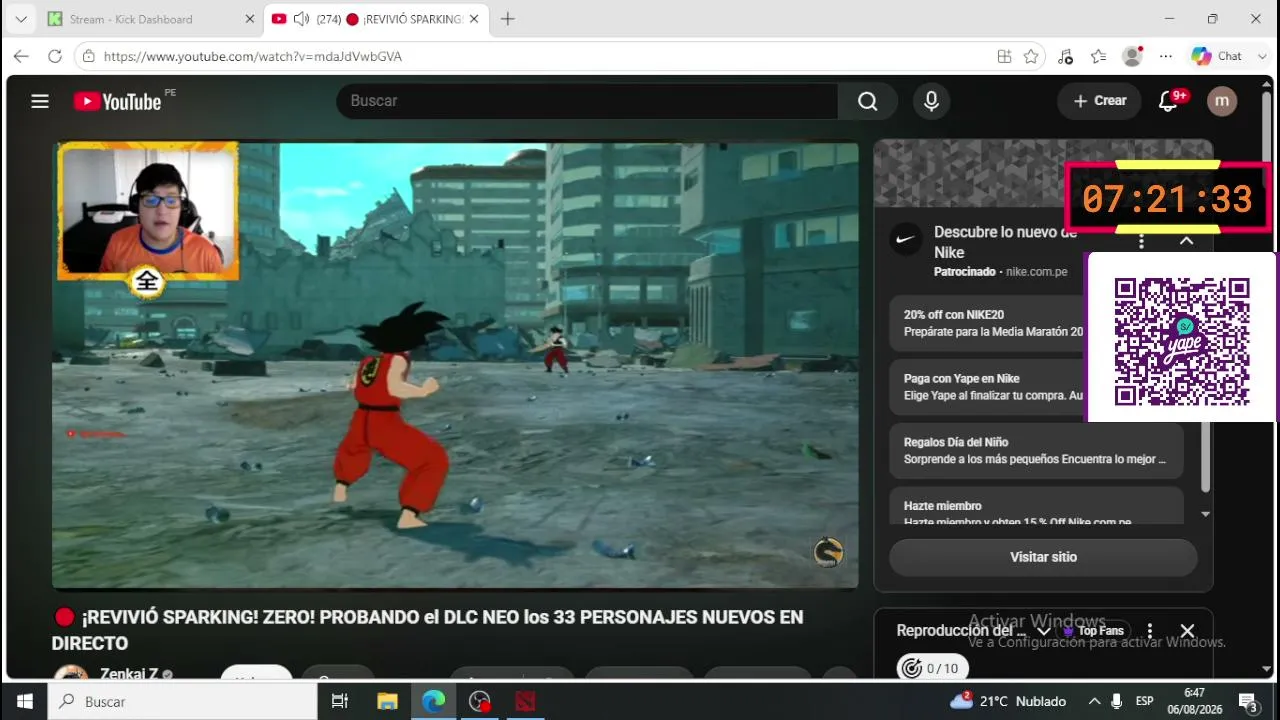
Task: Focus the YouTube Buscar search field
Action: (587, 101)
